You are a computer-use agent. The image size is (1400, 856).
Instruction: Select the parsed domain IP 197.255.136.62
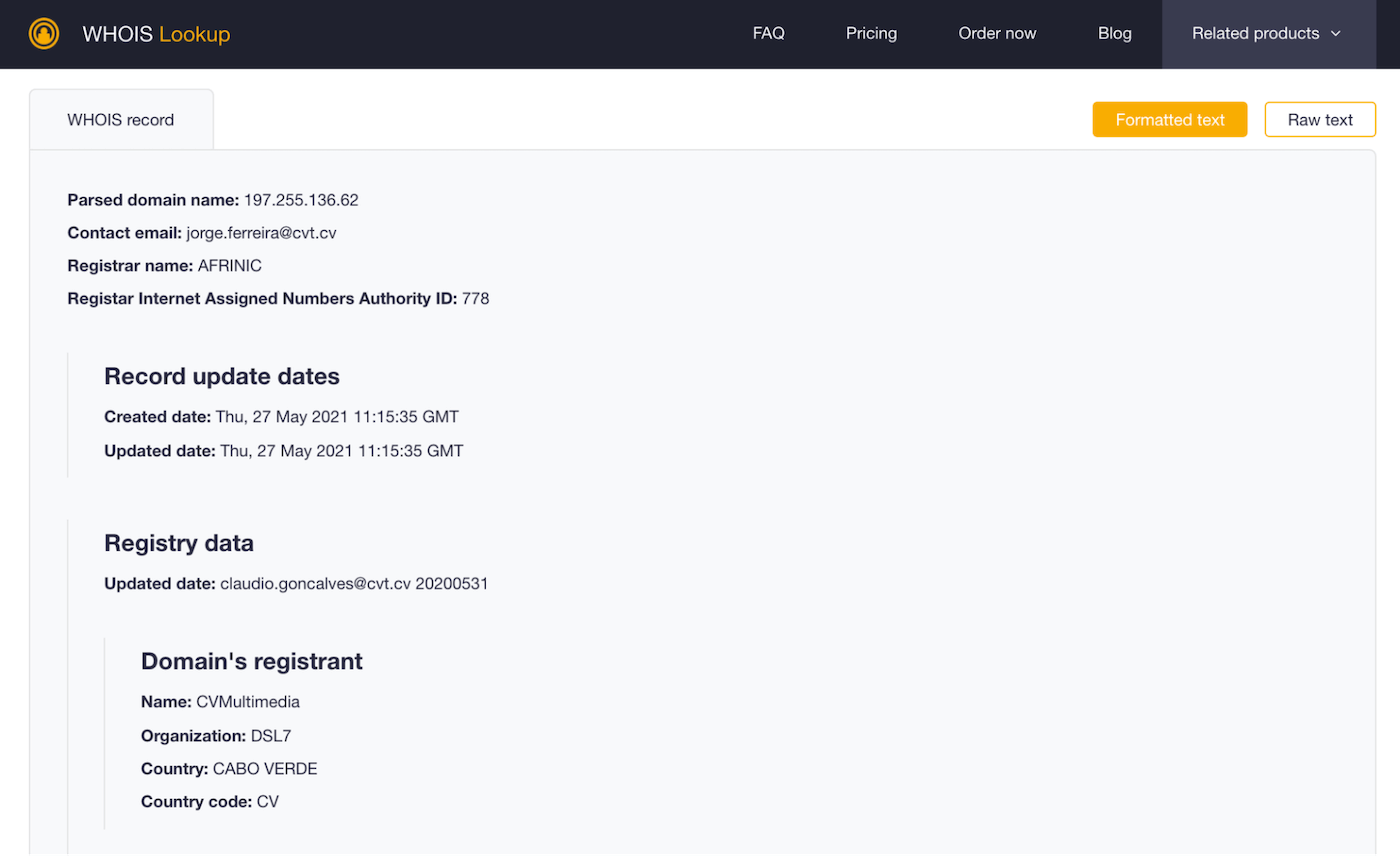pyautogui.click(x=301, y=199)
